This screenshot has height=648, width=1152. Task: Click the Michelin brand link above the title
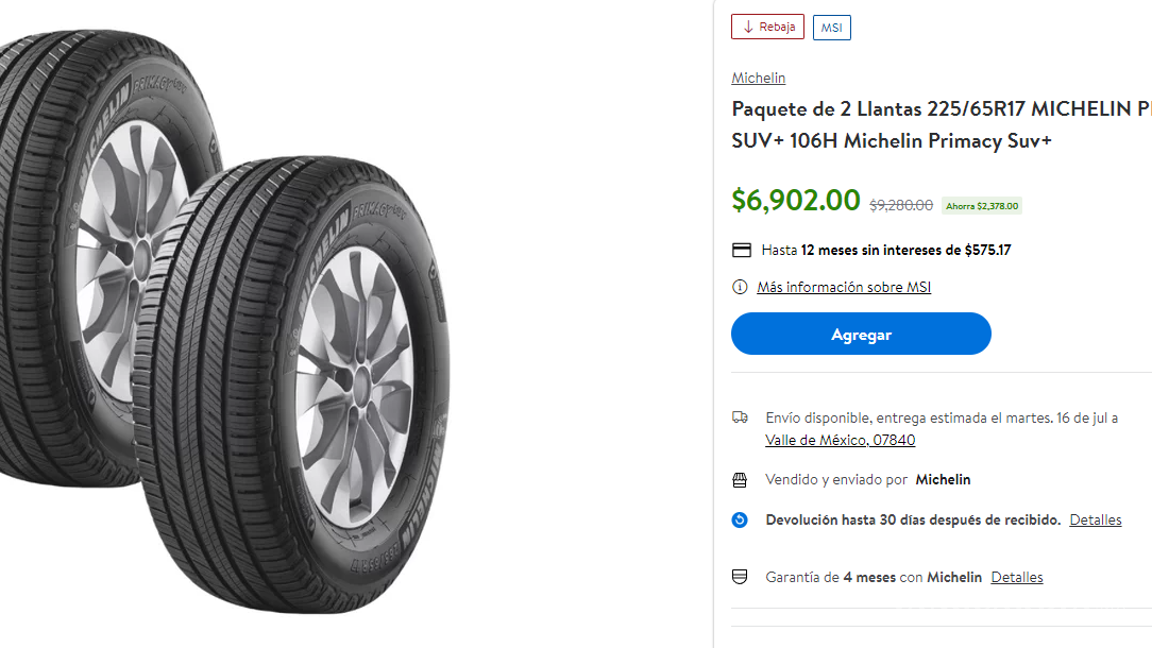[x=758, y=77]
